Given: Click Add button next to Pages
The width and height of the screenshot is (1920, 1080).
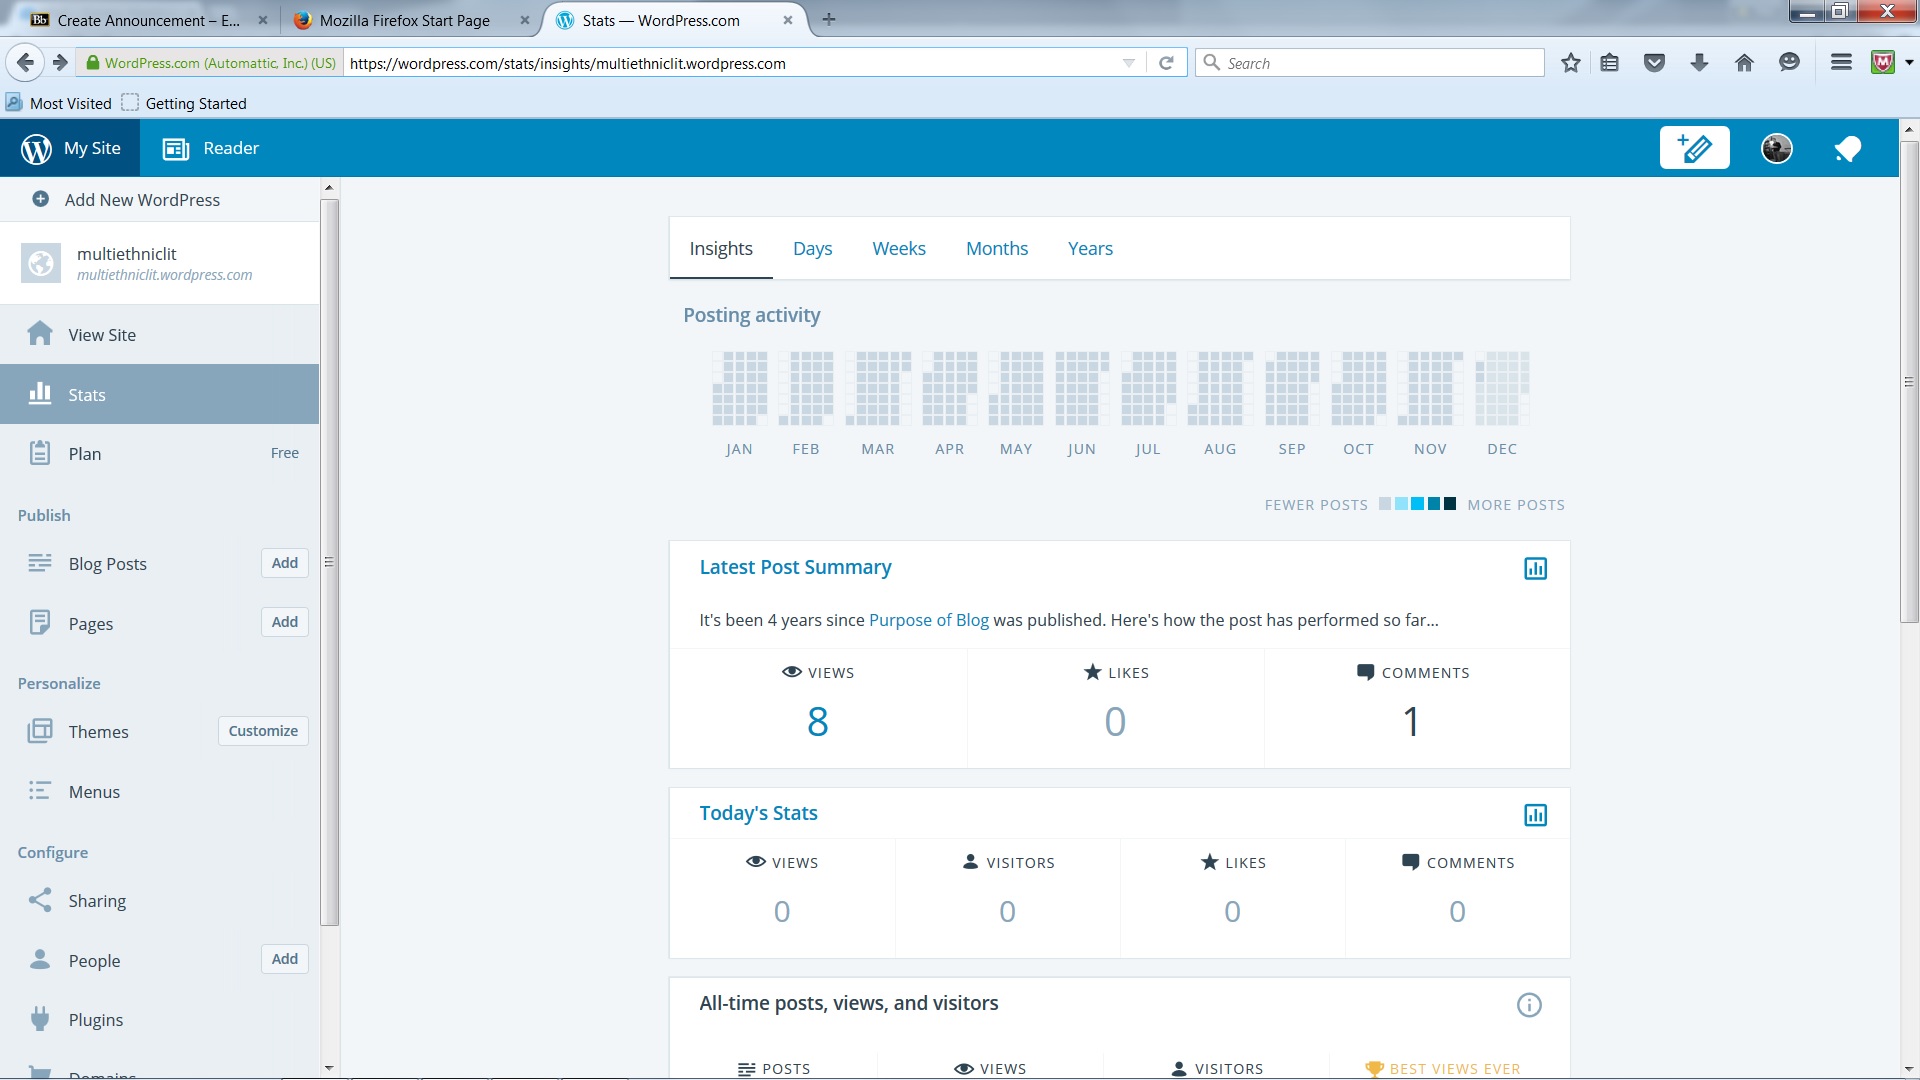Looking at the screenshot, I should click(285, 622).
